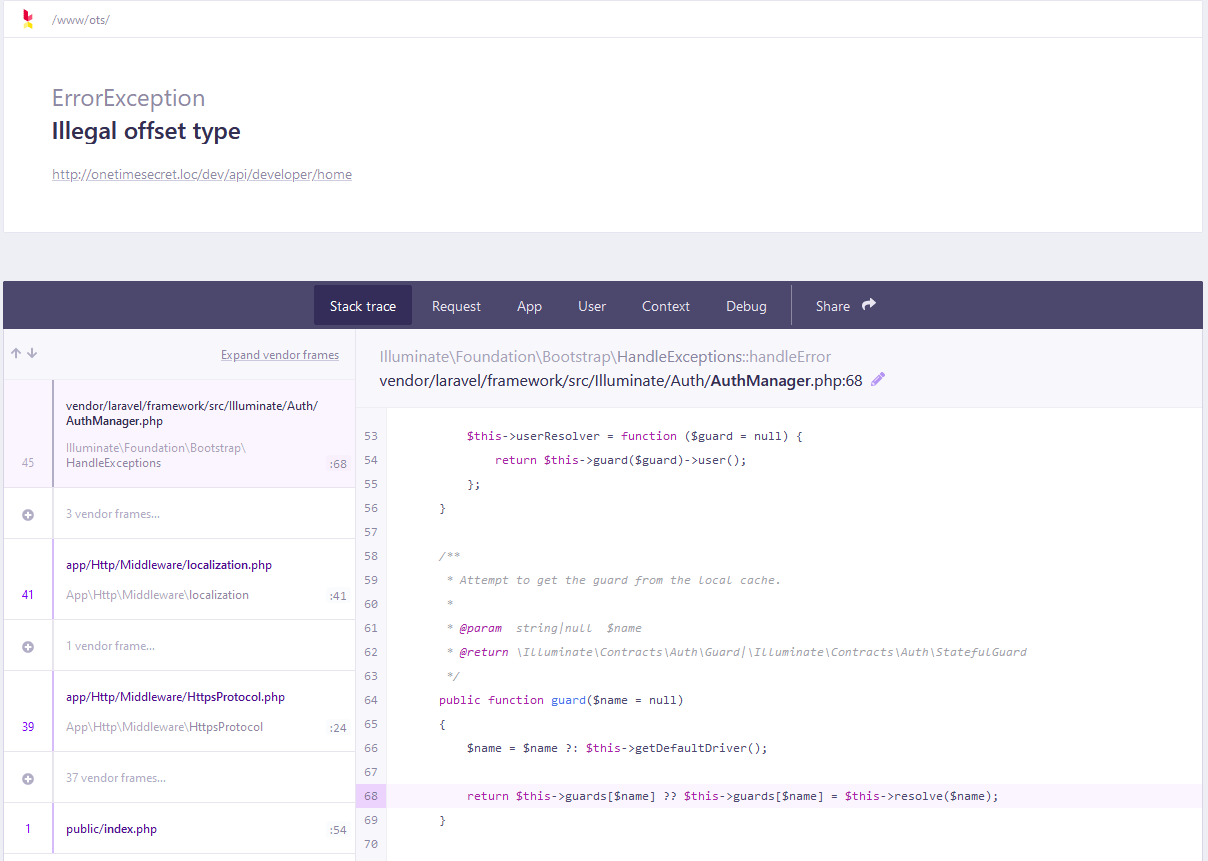Click the Share arrow icon
The width and height of the screenshot is (1208, 861).
[x=869, y=305]
